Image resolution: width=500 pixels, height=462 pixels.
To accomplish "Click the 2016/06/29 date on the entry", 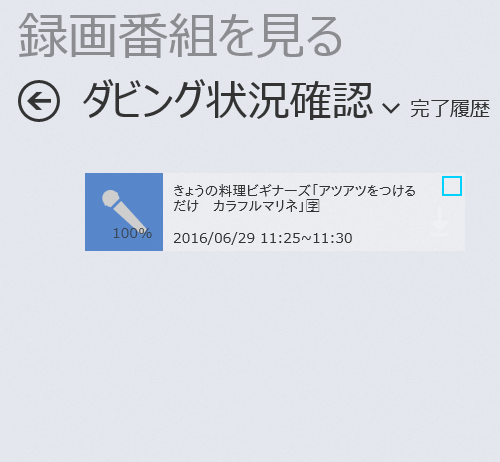I will [214, 238].
